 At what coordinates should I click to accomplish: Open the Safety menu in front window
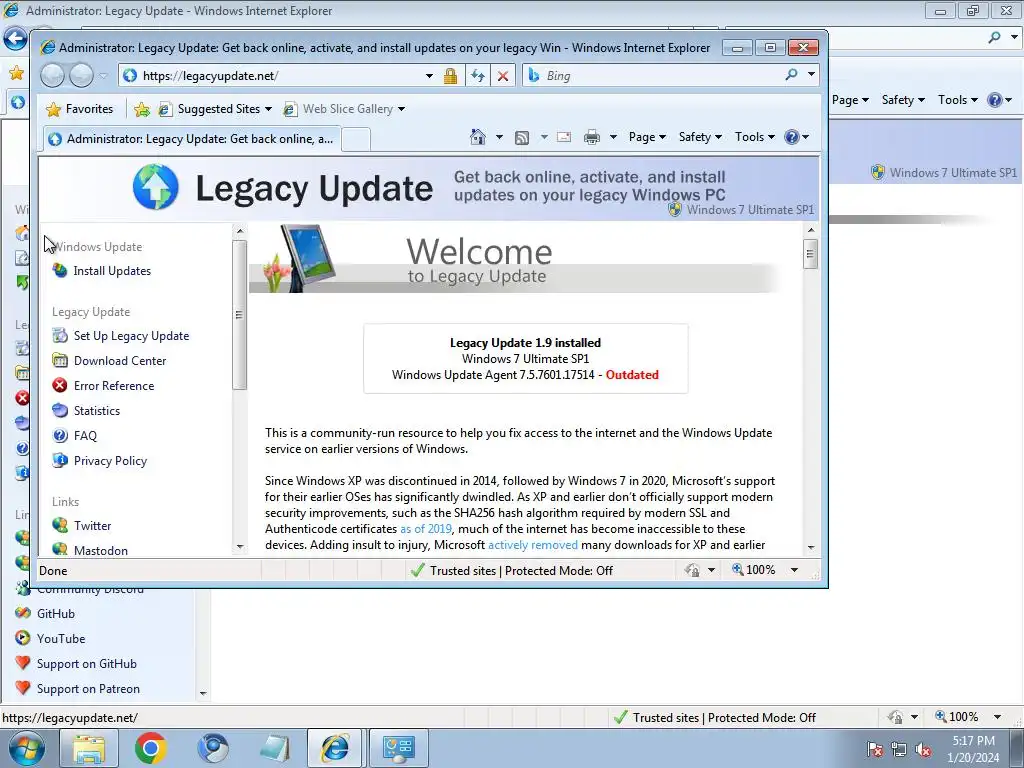click(x=700, y=137)
